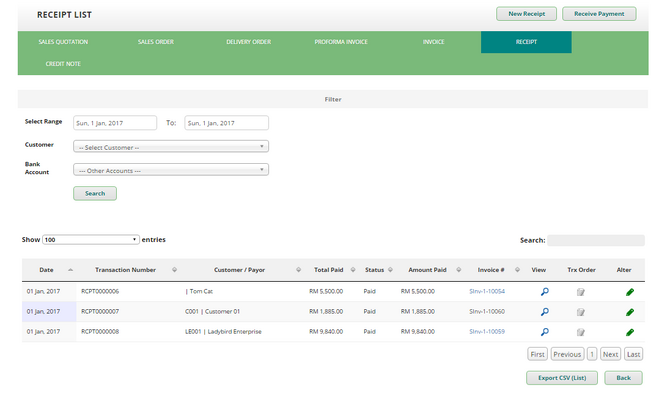The width and height of the screenshot is (659, 396).
Task: Go to First page
Action: [x=538, y=354]
